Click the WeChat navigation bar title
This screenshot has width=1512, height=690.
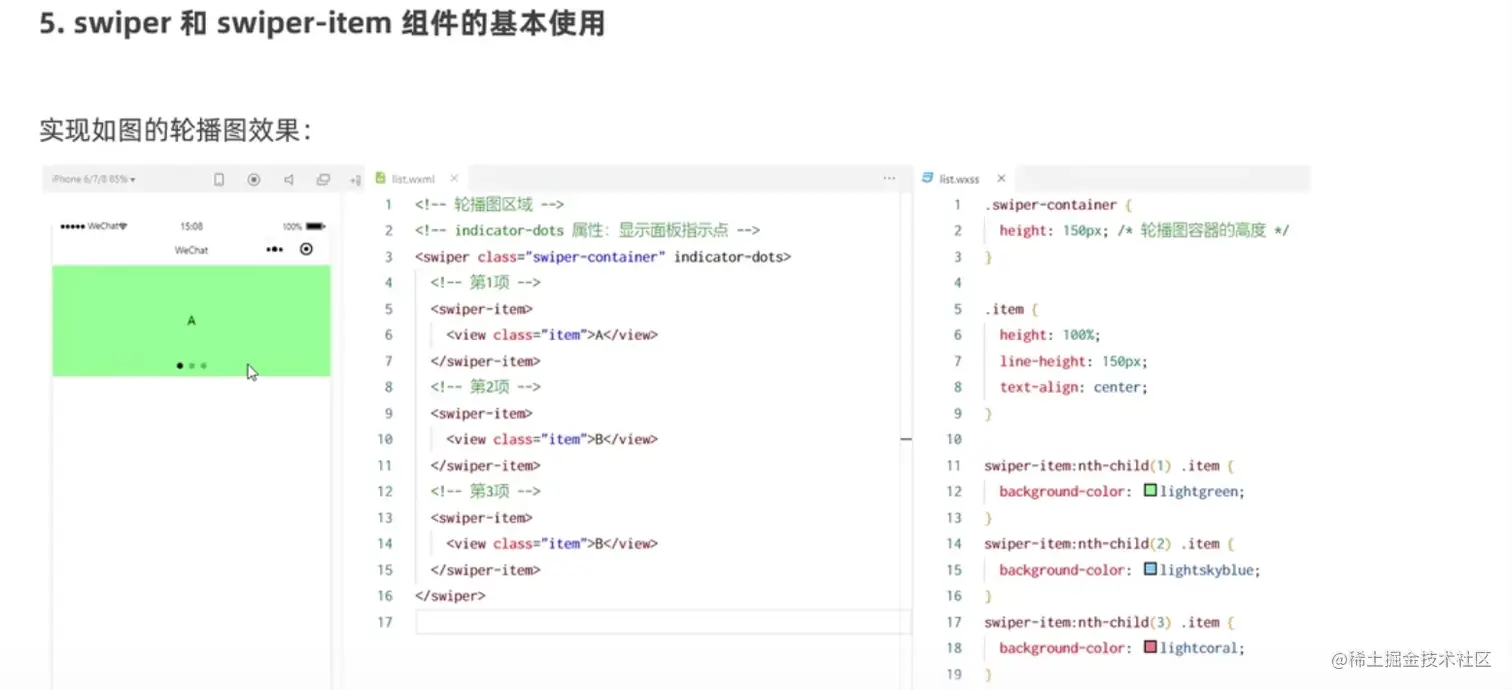coord(191,250)
